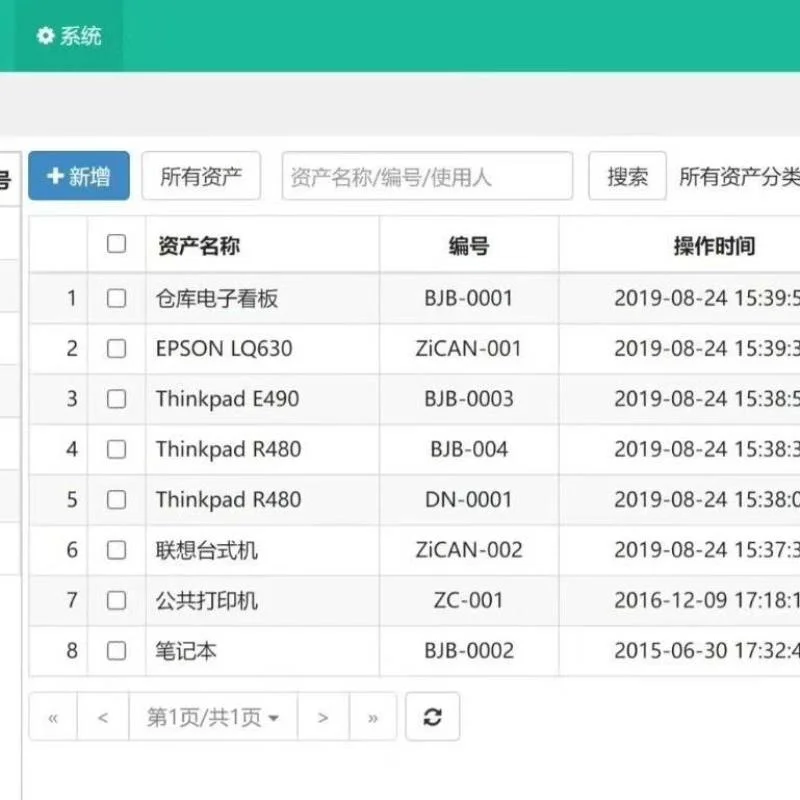Click the 搜索 button
Image resolution: width=800 pixels, height=800 pixels.
627,176
